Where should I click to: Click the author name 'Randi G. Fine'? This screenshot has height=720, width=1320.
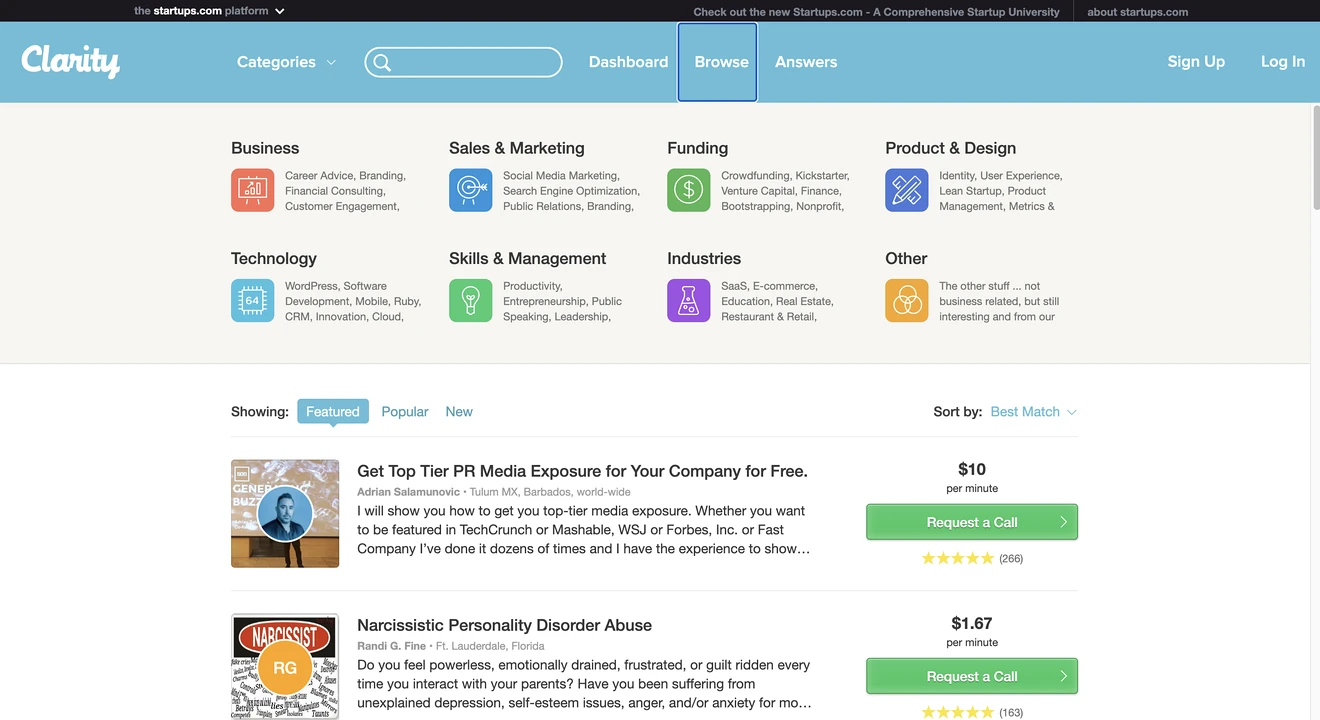click(x=391, y=646)
